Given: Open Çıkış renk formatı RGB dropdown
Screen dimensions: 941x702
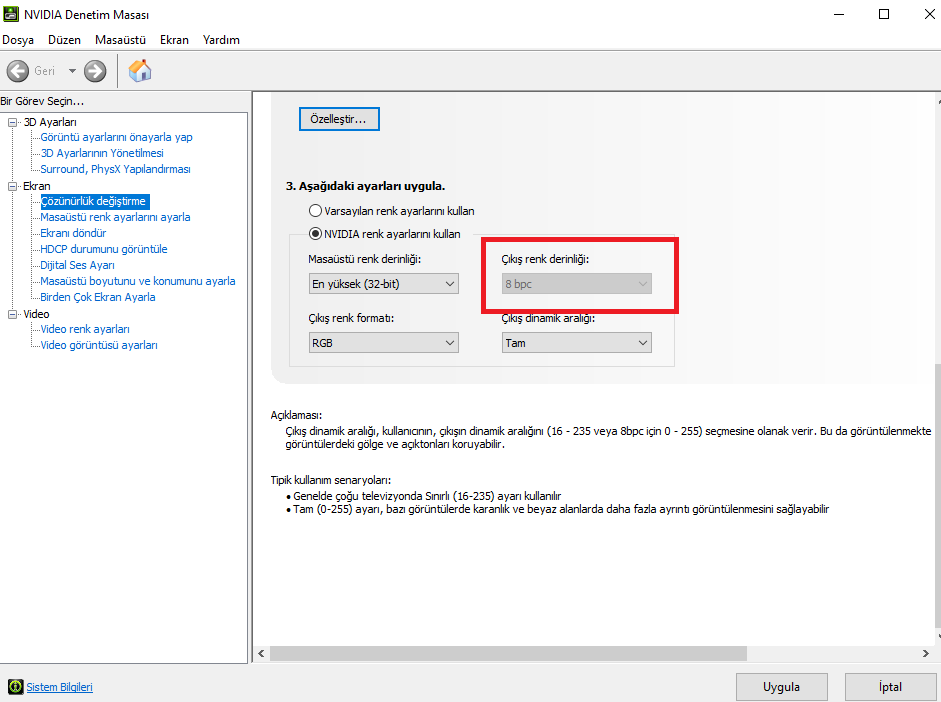Looking at the screenshot, I should click(x=384, y=343).
